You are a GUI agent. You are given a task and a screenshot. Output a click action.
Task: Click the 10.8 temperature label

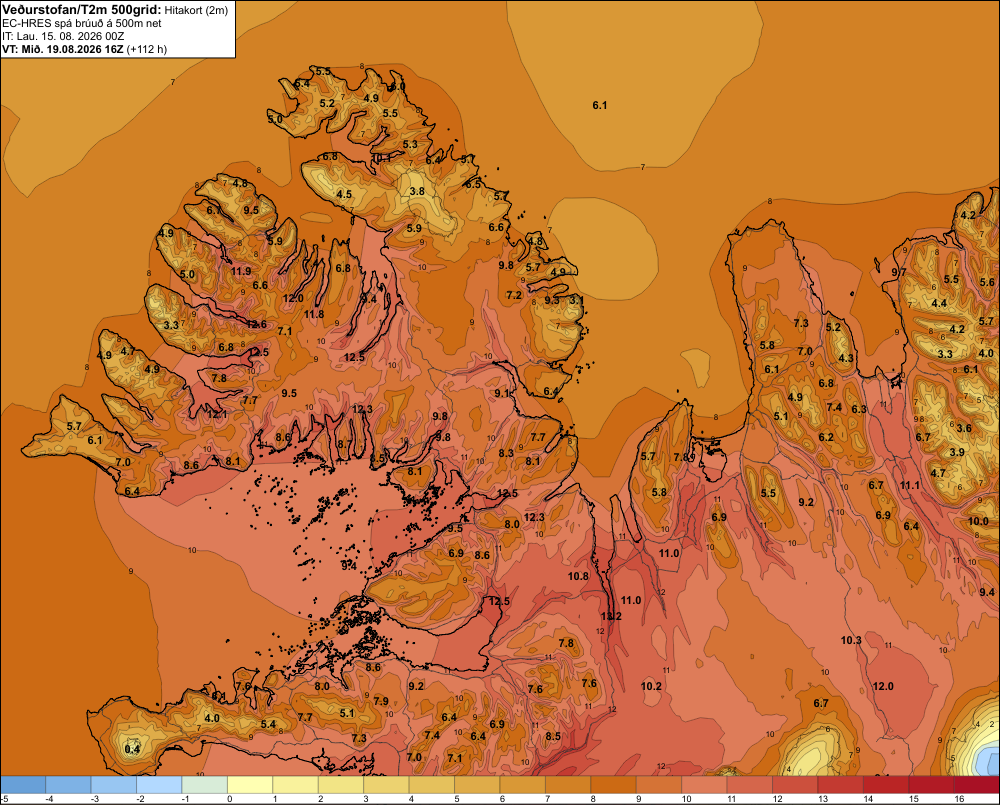578,576
